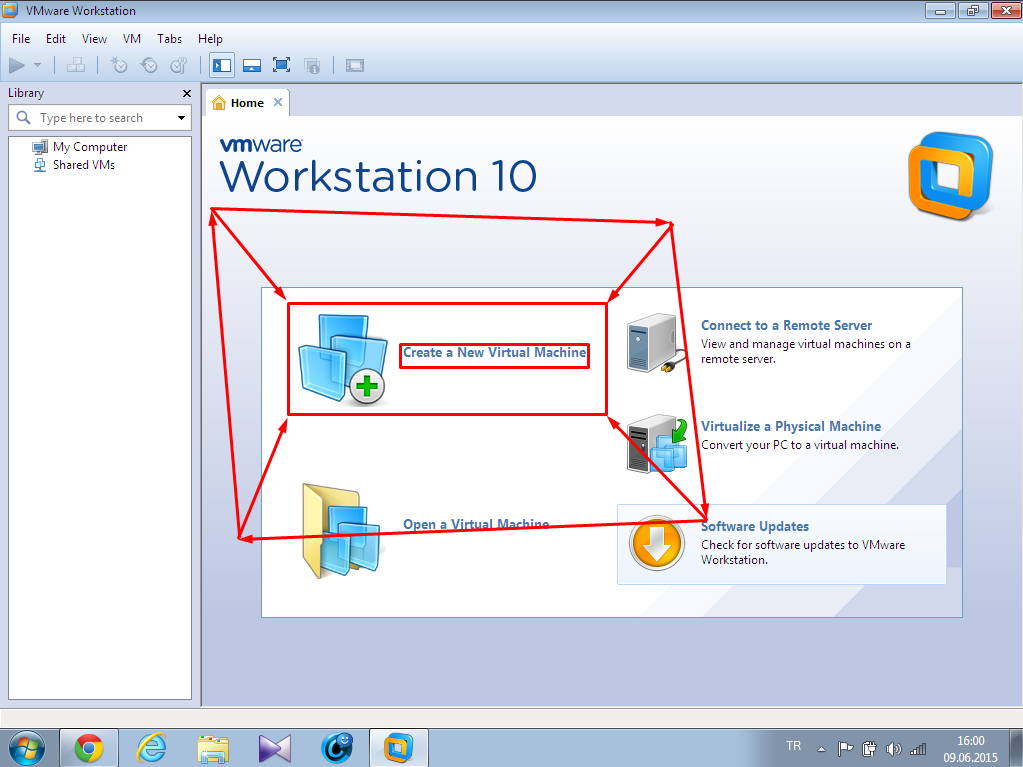Open the Windows Start menu
Viewport: 1023px width, 767px height.
click(x=27, y=747)
